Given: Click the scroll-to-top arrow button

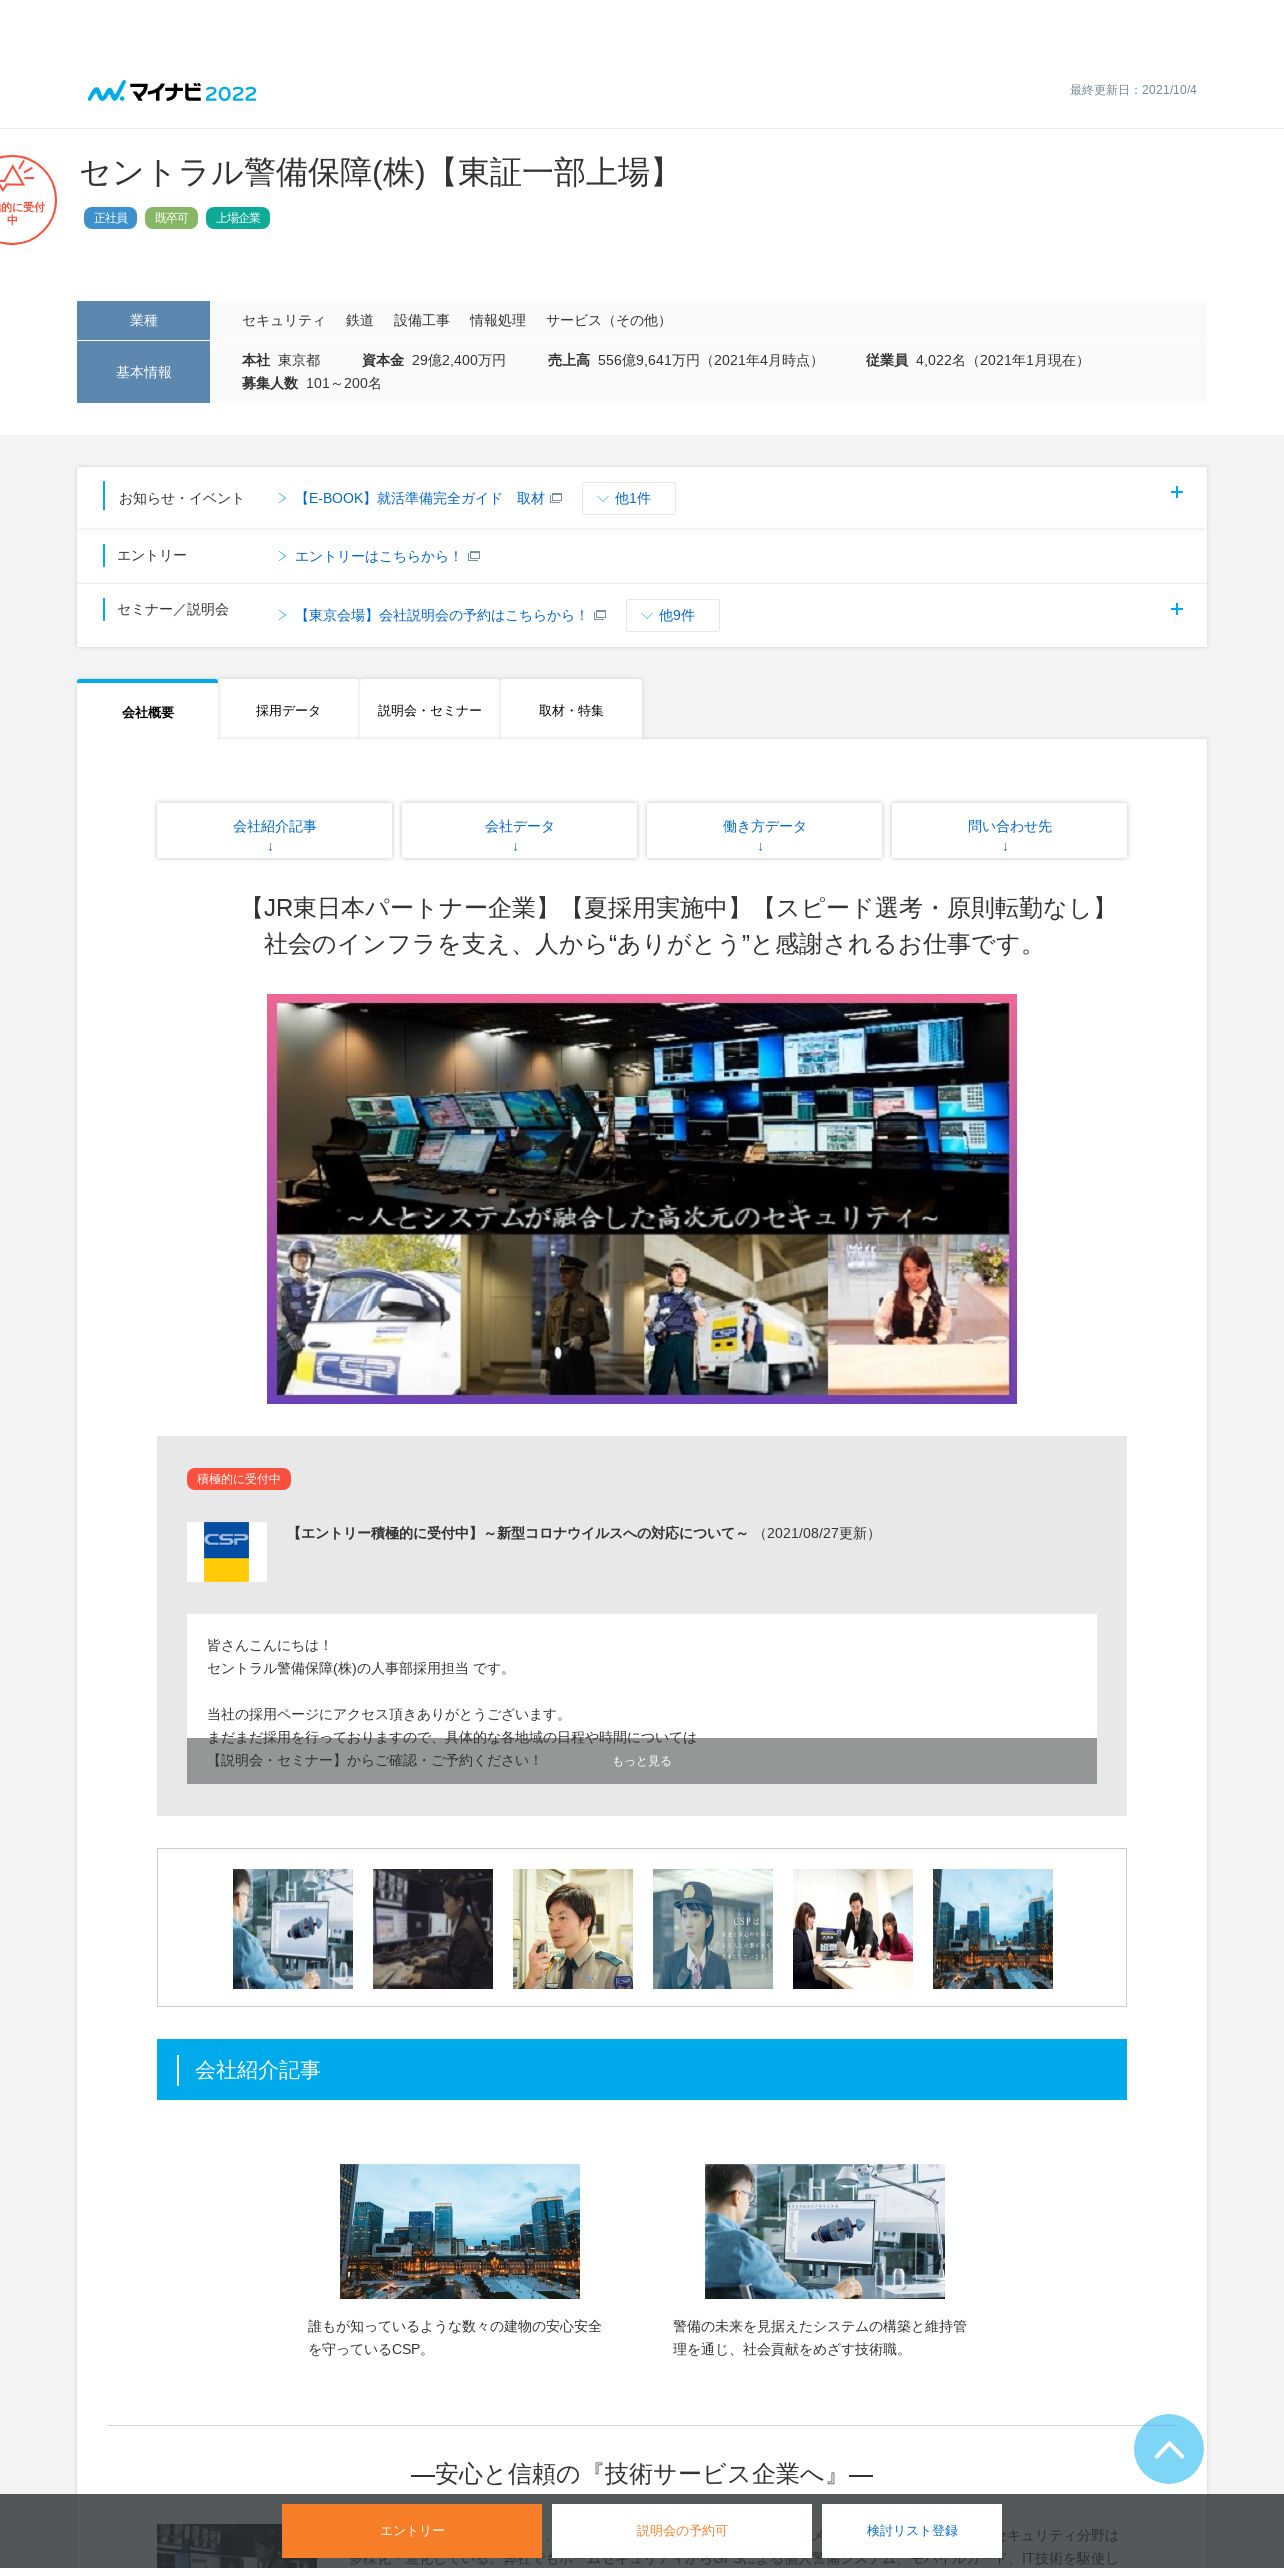Looking at the screenshot, I should click(1169, 2449).
